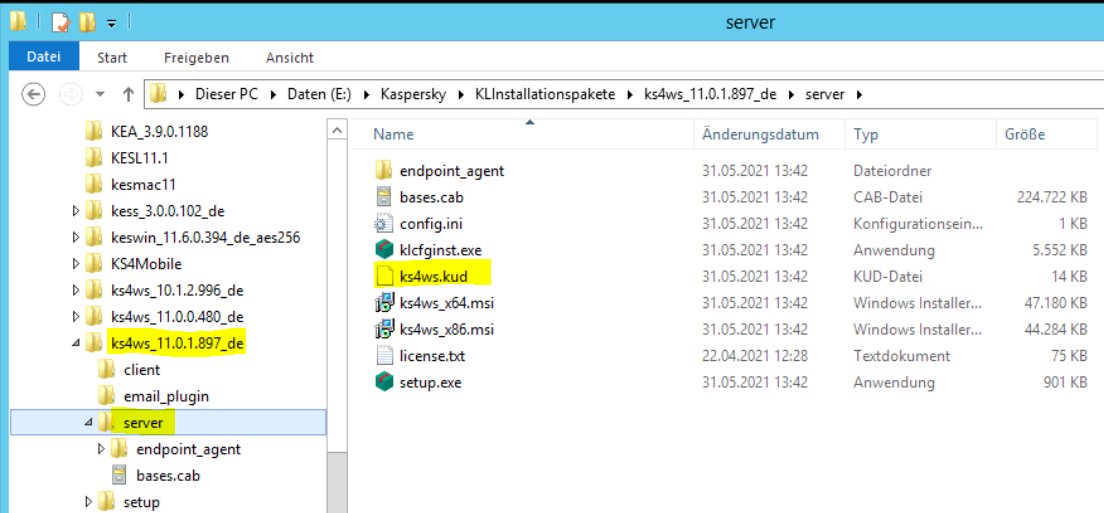The width and height of the screenshot is (1104, 513).
Task: Expand the kess_3.0.0.102_de tree node
Action: [76, 210]
